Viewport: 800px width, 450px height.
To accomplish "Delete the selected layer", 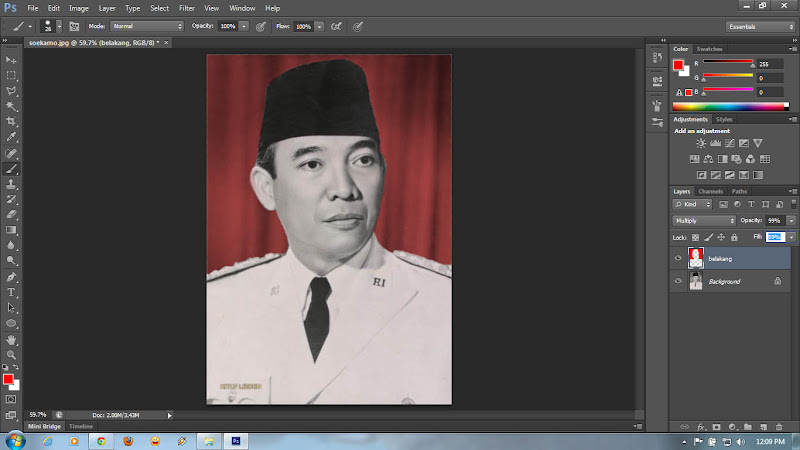I will (779, 427).
